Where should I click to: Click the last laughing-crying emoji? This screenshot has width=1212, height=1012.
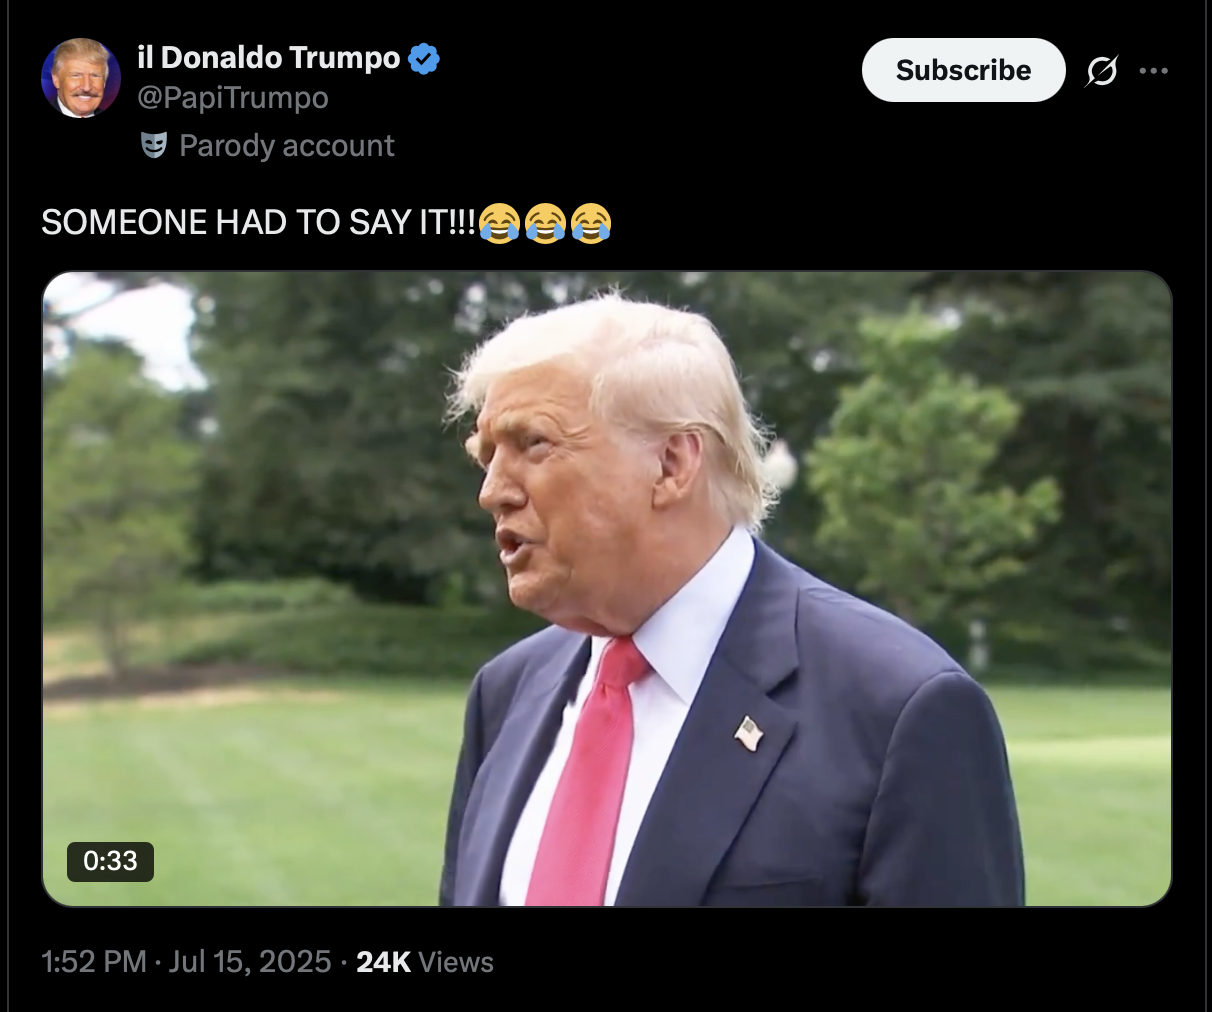(x=591, y=222)
